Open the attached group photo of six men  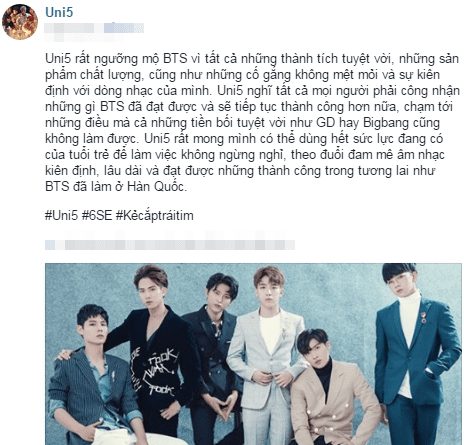point(254,354)
